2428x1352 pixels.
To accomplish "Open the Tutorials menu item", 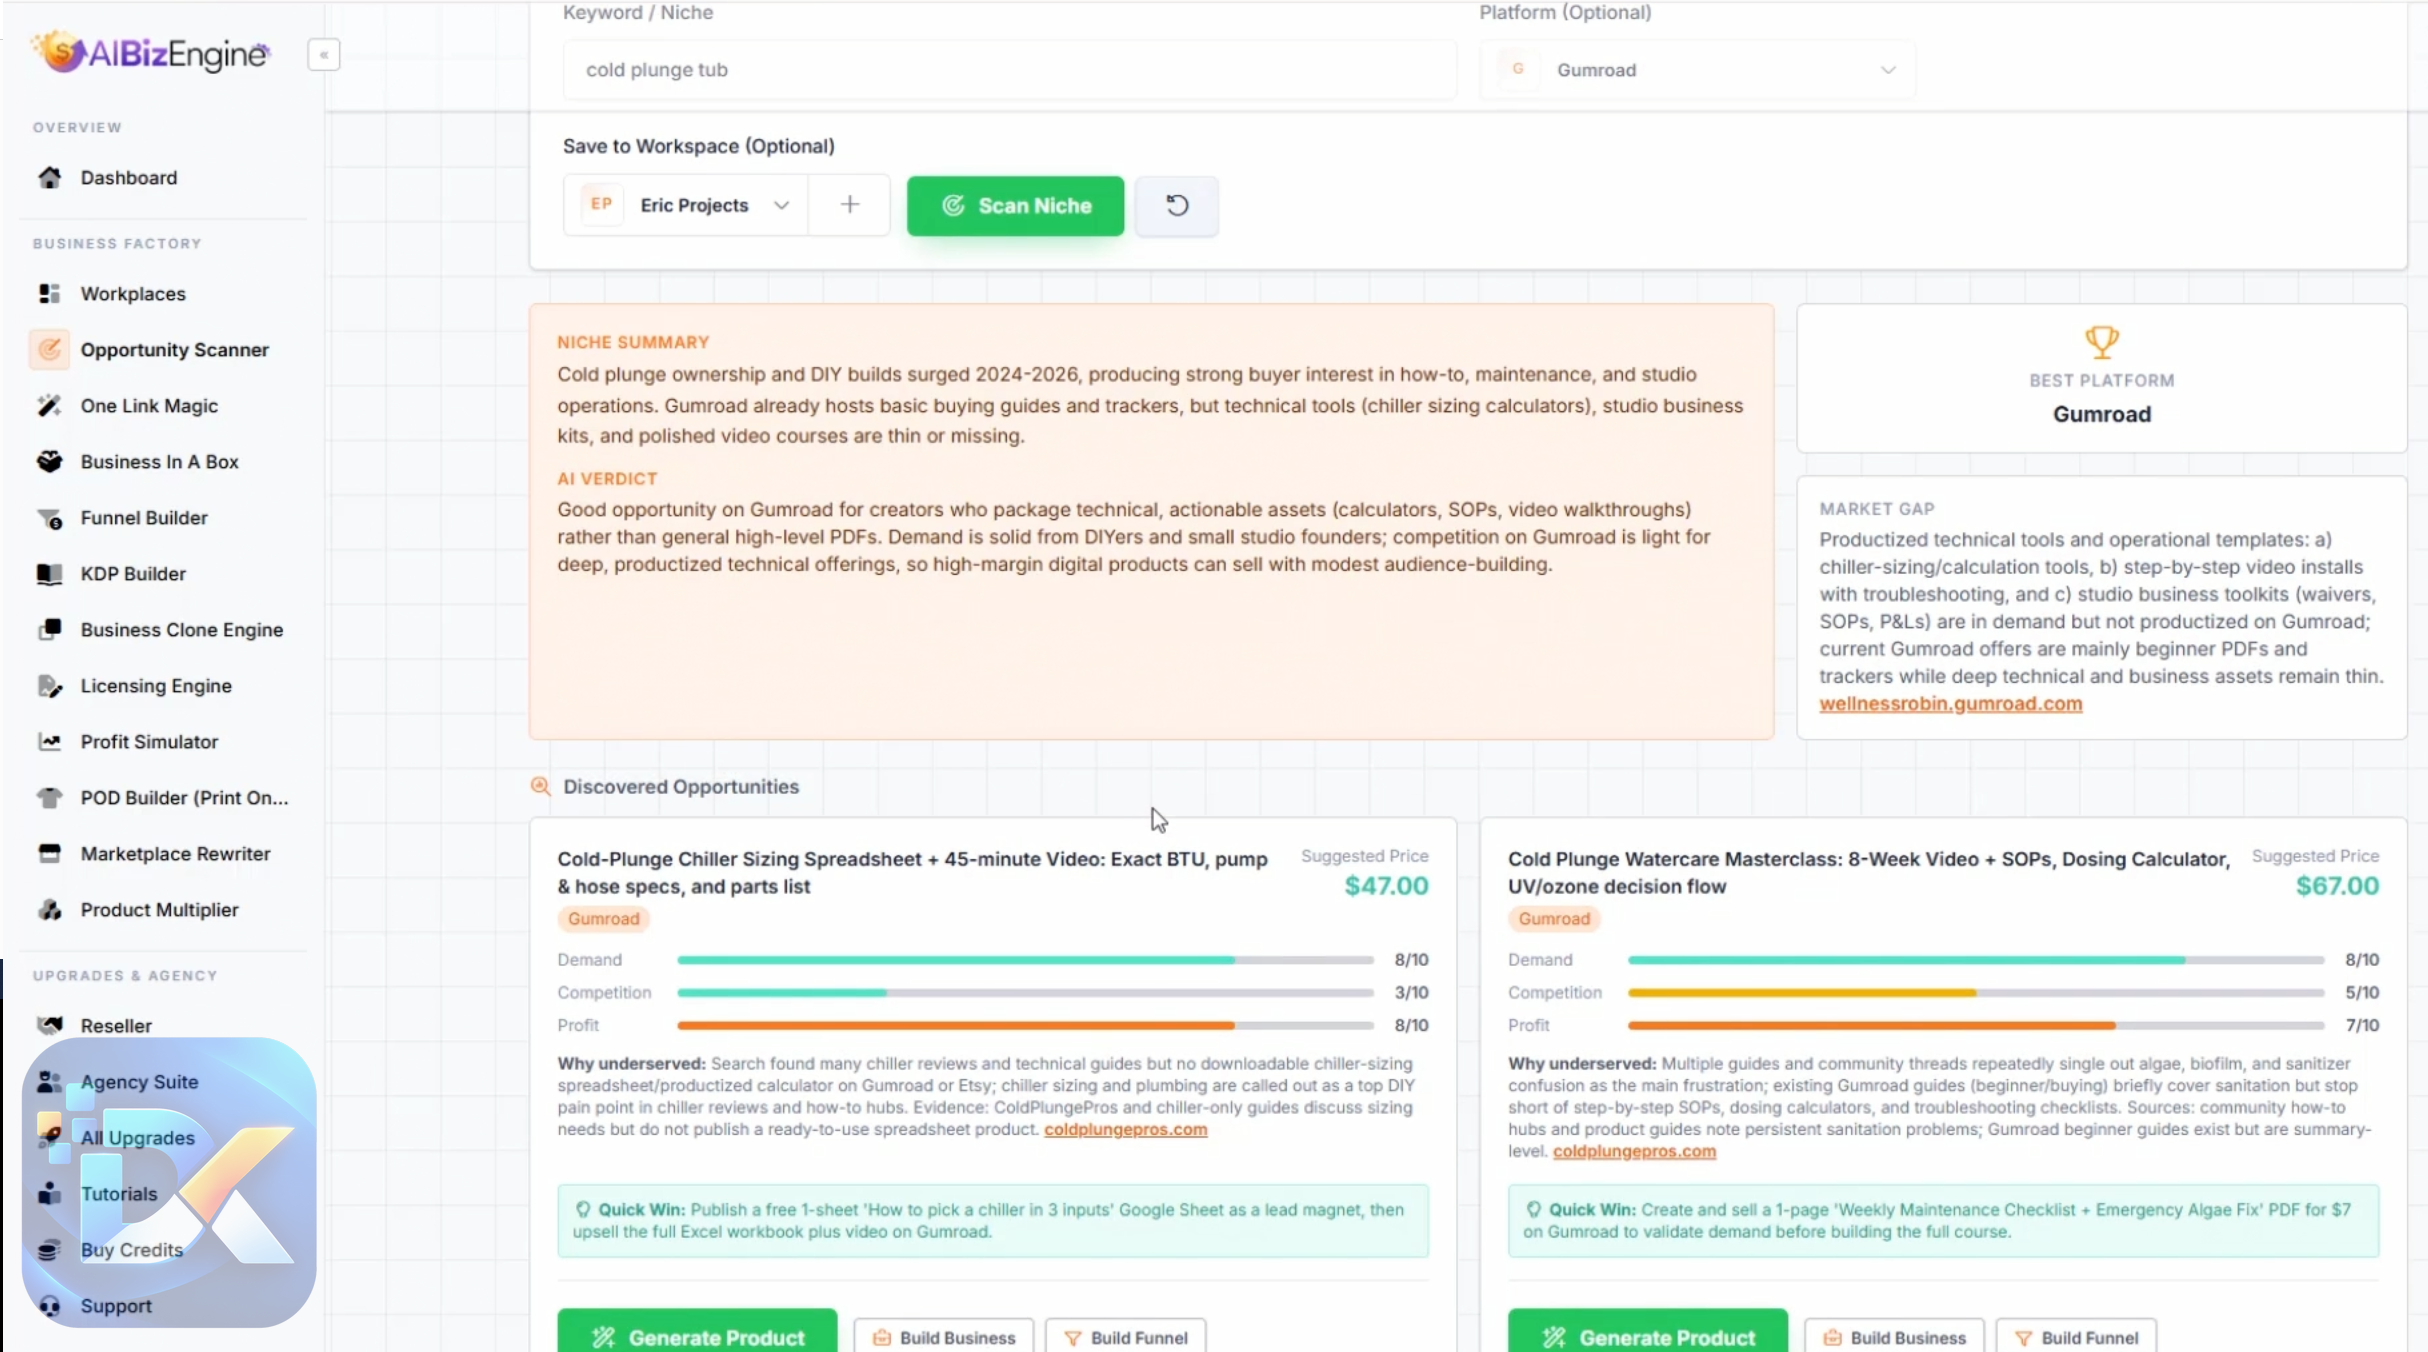I will (119, 1194).
